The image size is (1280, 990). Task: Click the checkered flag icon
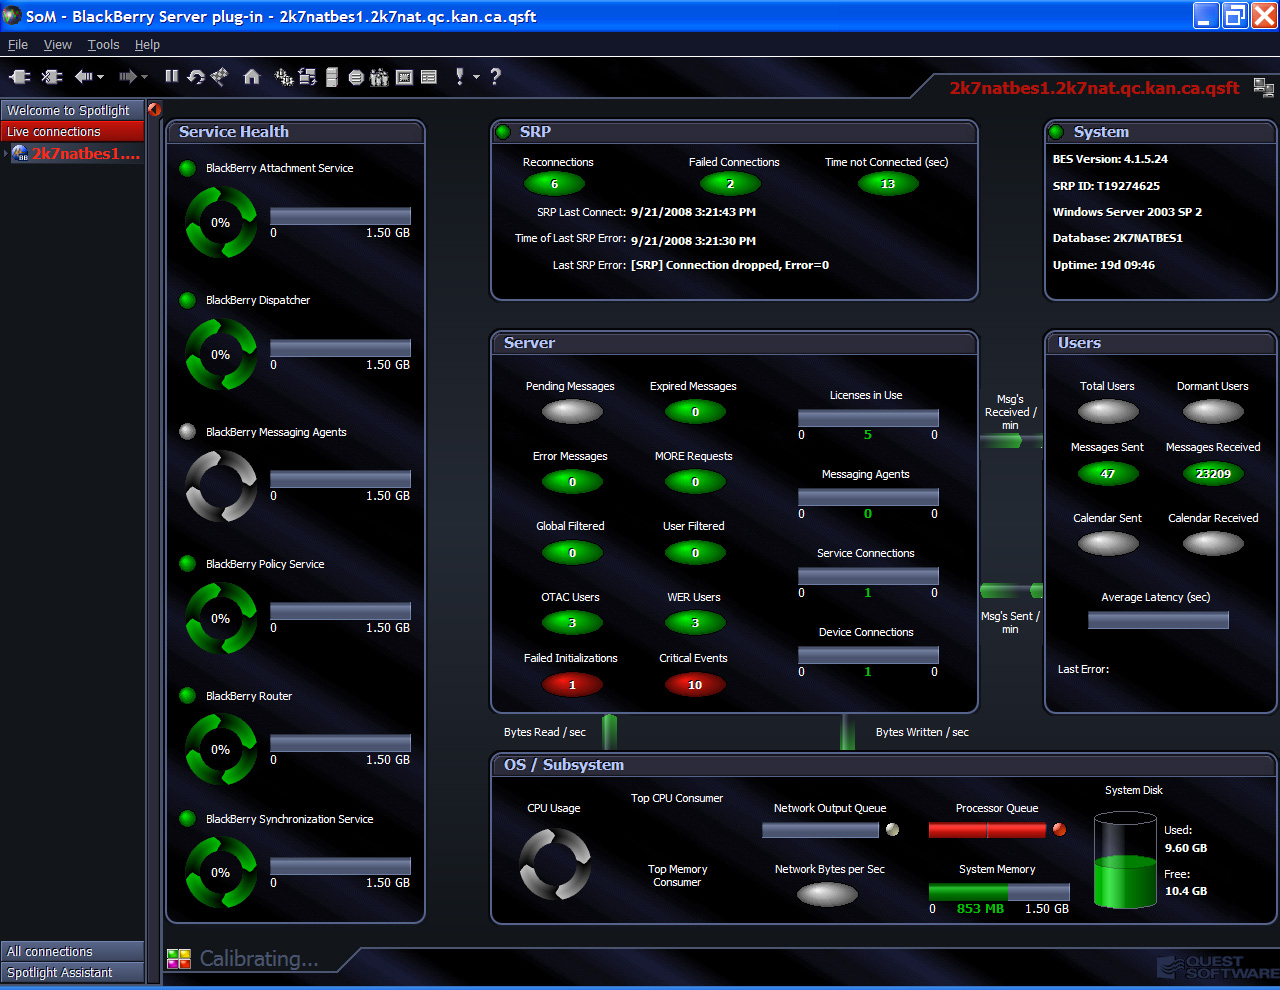click(x=220, y=77)
